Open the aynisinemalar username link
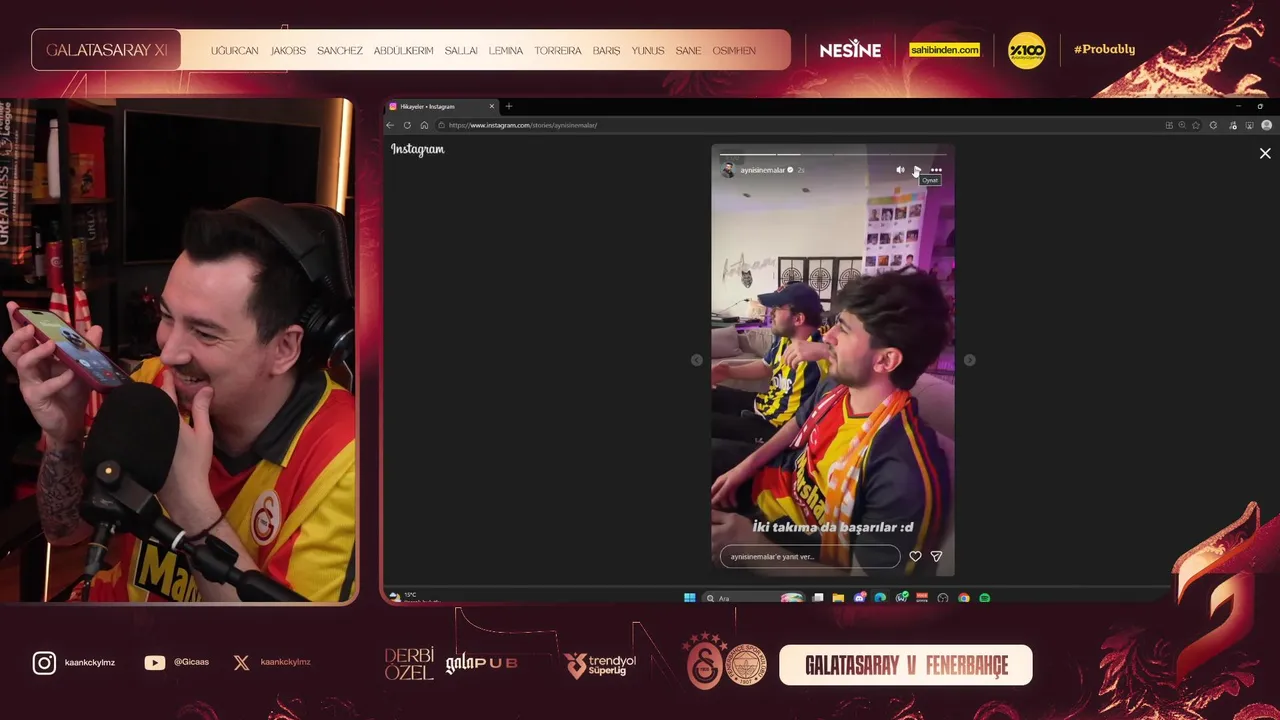 point(763,170)
